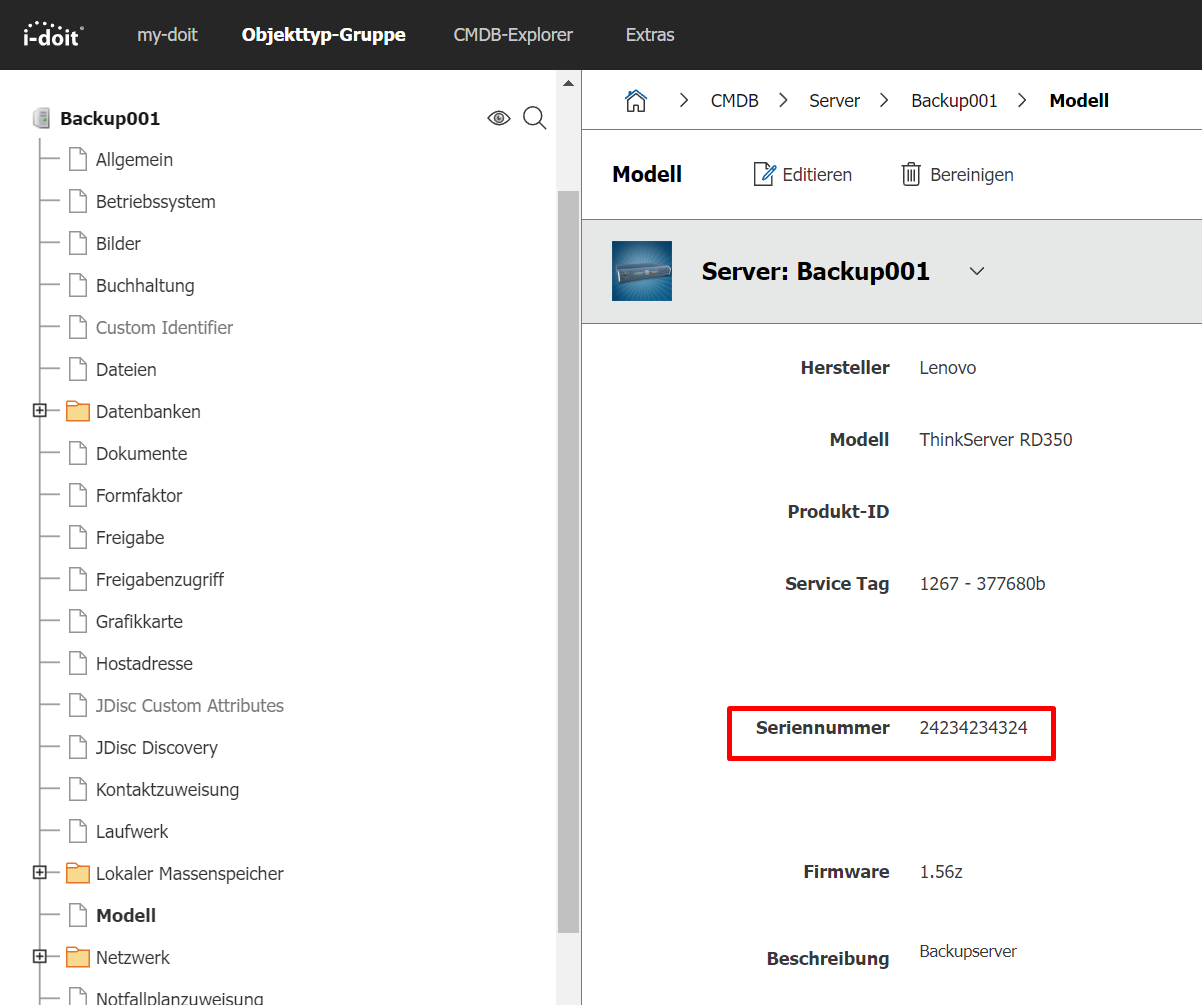1202x1005 pixels.
Task: Toggle the eye visibility icon
Action: (499, 119)
